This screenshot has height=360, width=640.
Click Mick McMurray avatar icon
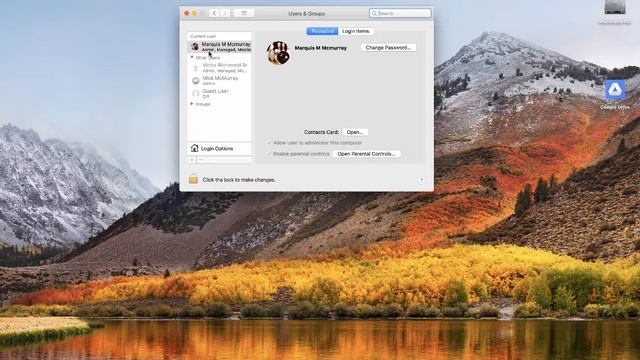point(196,80)
